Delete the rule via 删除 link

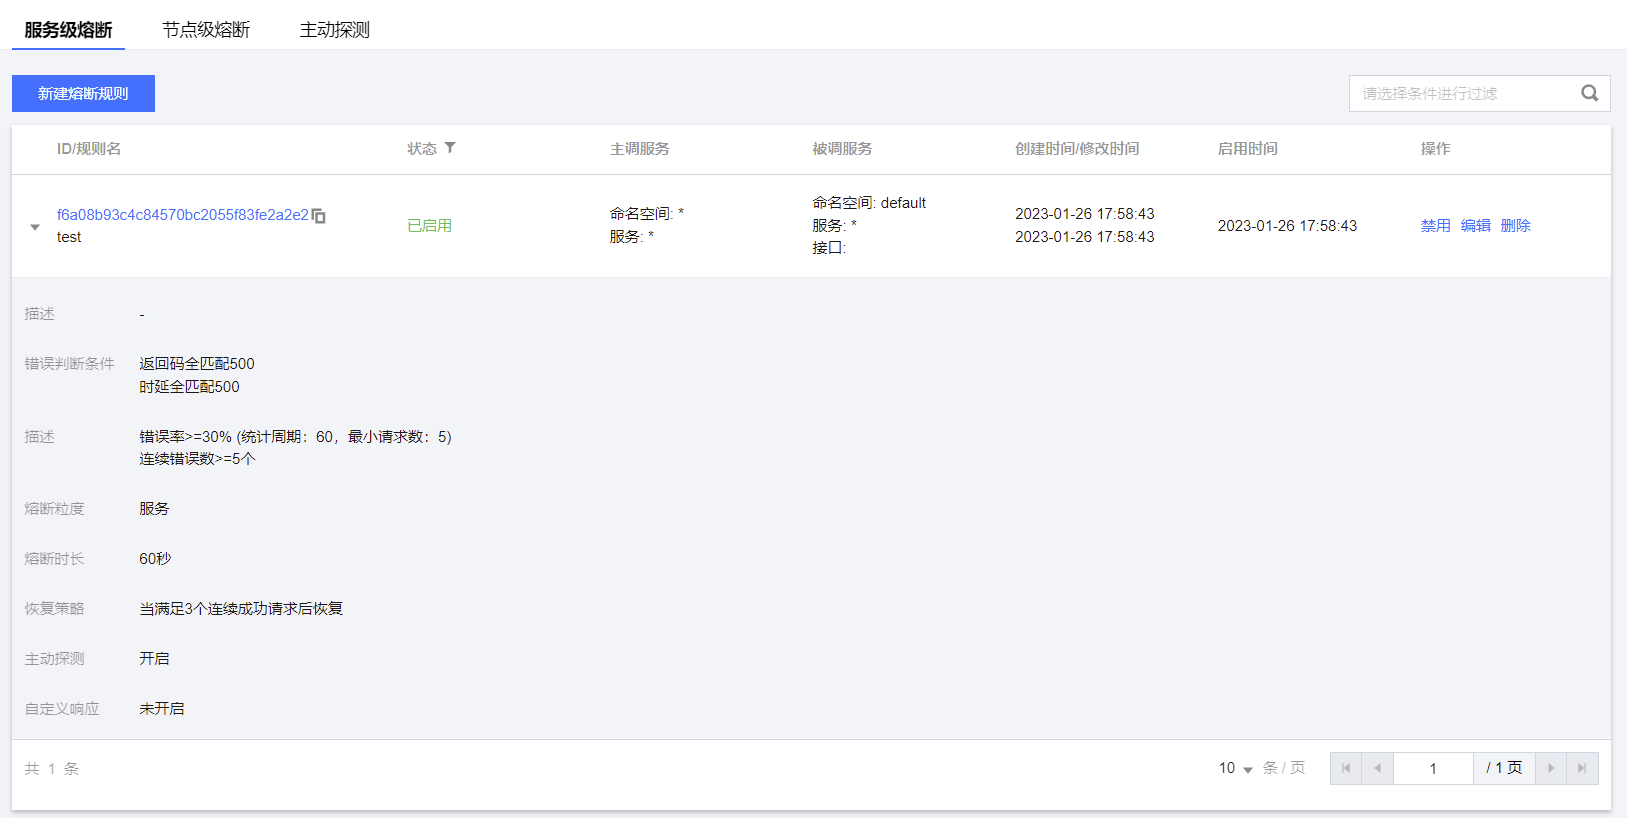click(1515, 226)
